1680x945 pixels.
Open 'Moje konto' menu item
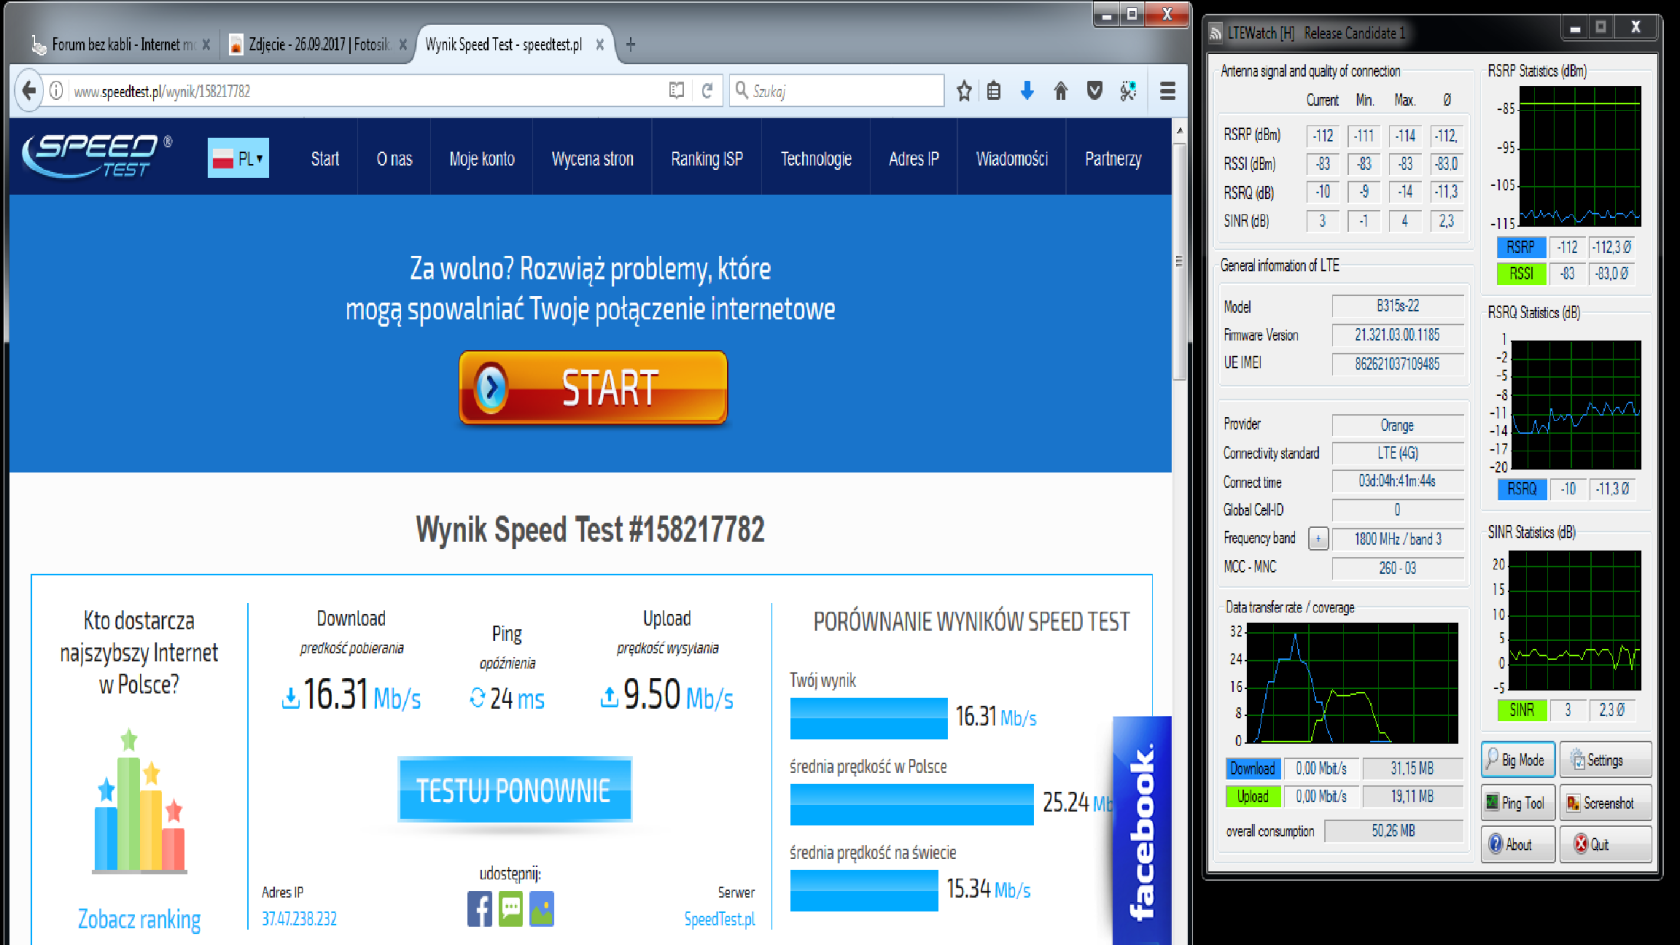pyautogui.click(x=482, y=159)
